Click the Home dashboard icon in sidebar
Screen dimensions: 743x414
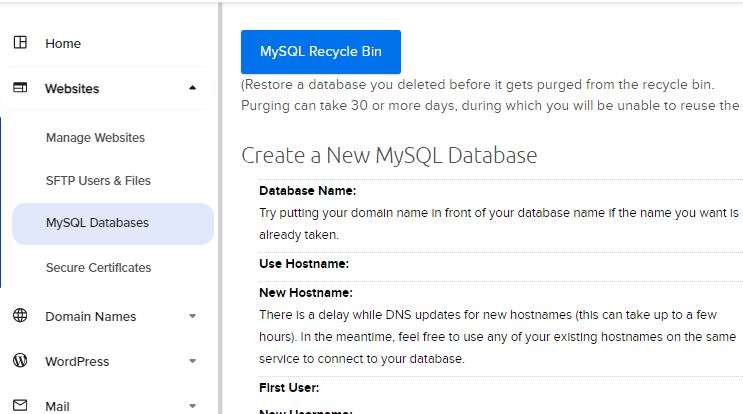20,43
